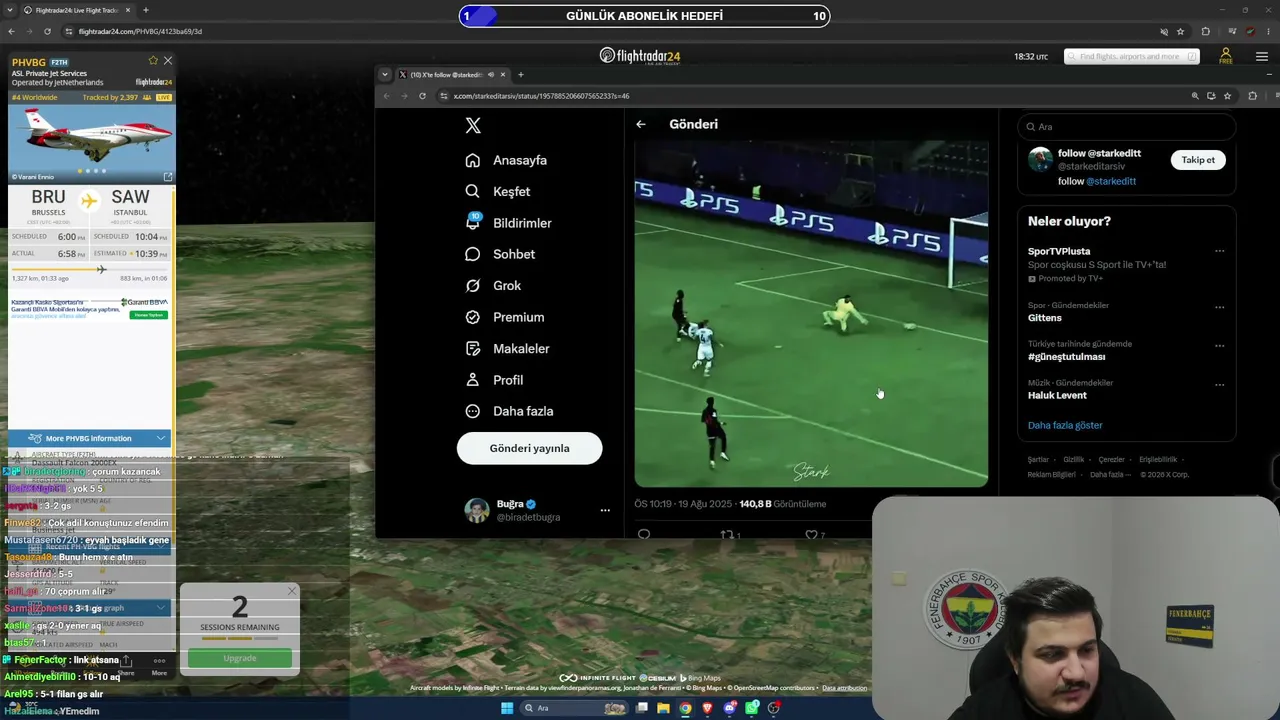
Task: Open Keşfet (Explore) in the X sidebar
Action: coord(498,191)
